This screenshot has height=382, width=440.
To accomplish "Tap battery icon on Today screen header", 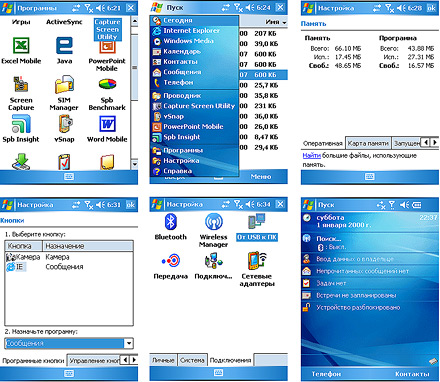I will pos(417,205).
